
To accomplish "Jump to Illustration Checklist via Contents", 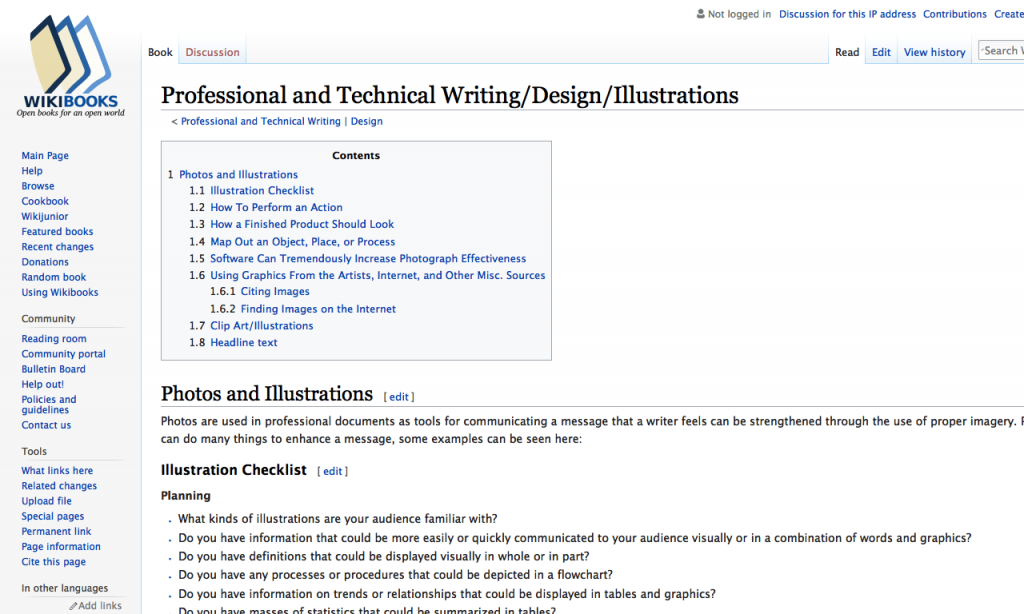I will pyautogui.click(x=262, y=190).
